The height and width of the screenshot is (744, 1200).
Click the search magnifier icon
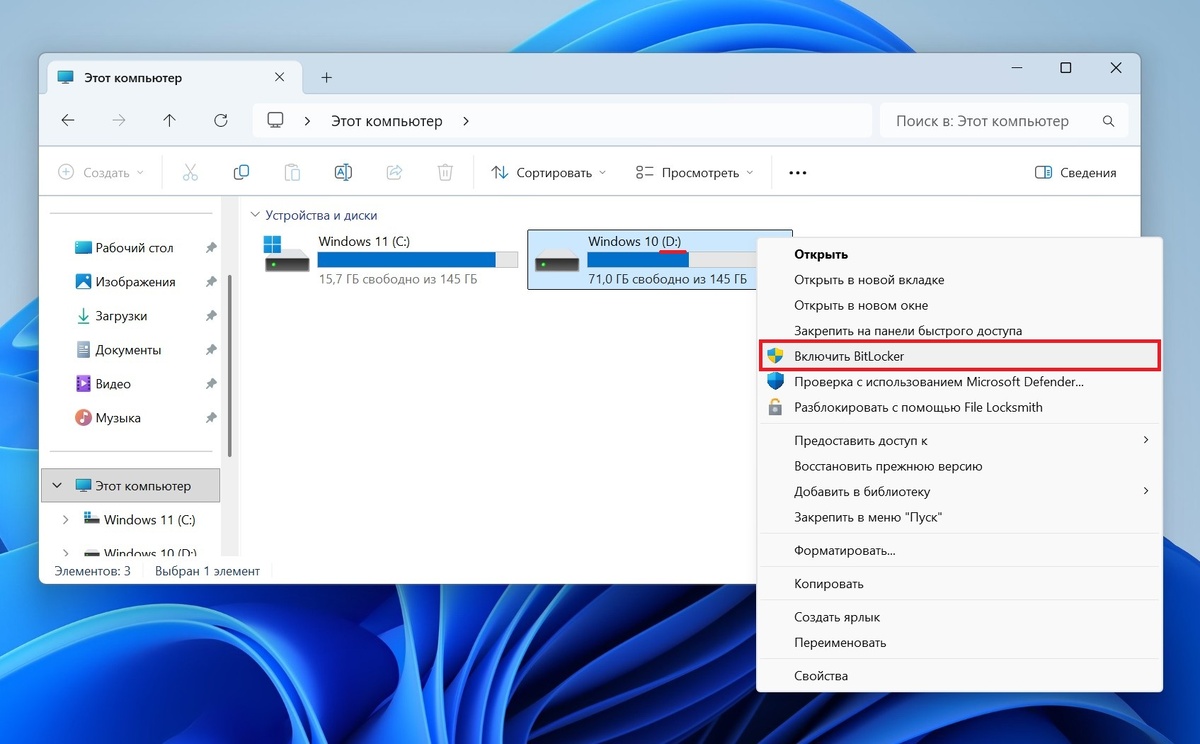click(1108, 121)
